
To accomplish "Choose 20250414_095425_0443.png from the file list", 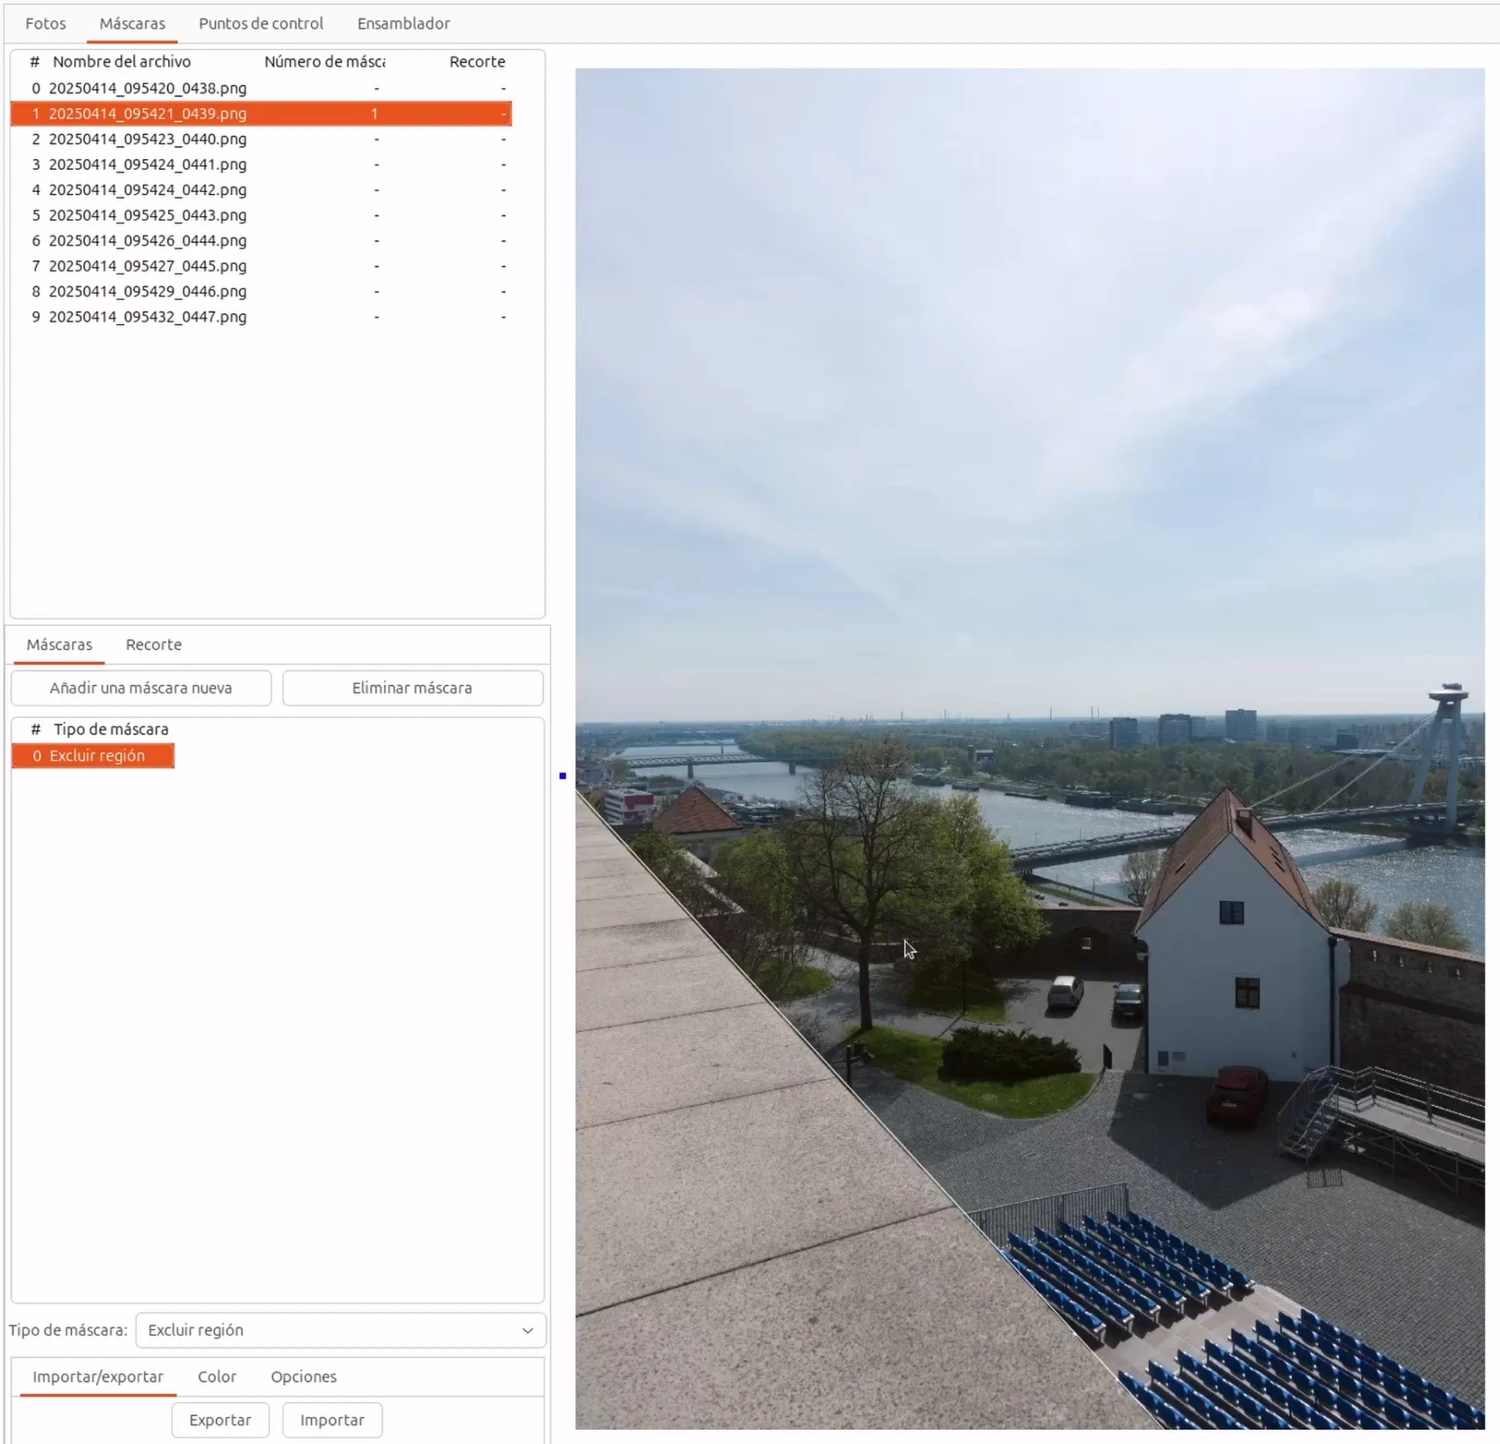I will click(147, 215).
